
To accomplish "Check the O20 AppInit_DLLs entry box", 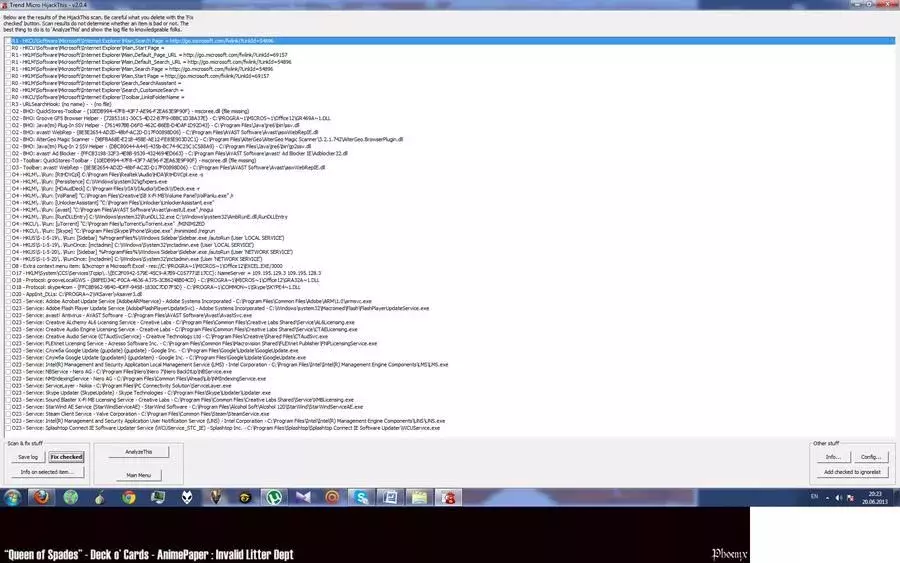I will point(8,294).
